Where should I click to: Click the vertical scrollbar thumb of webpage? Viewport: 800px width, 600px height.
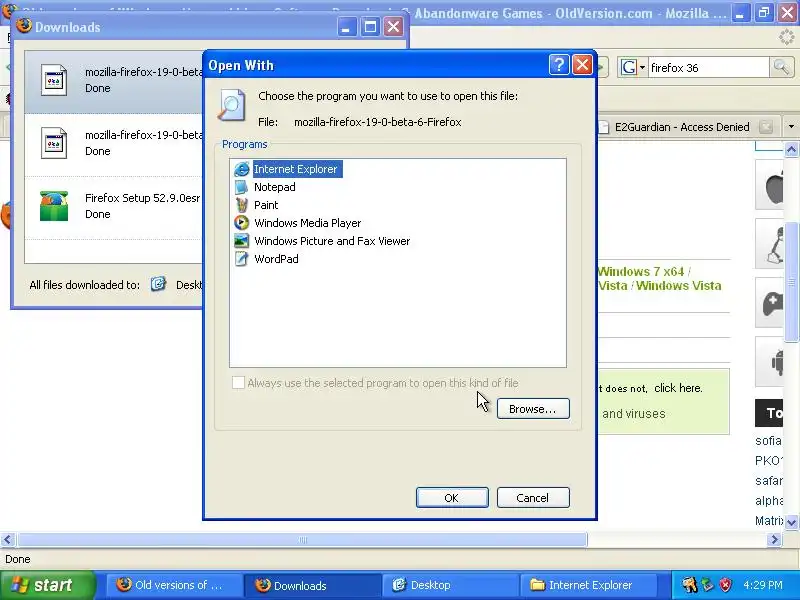click(791, 282)
